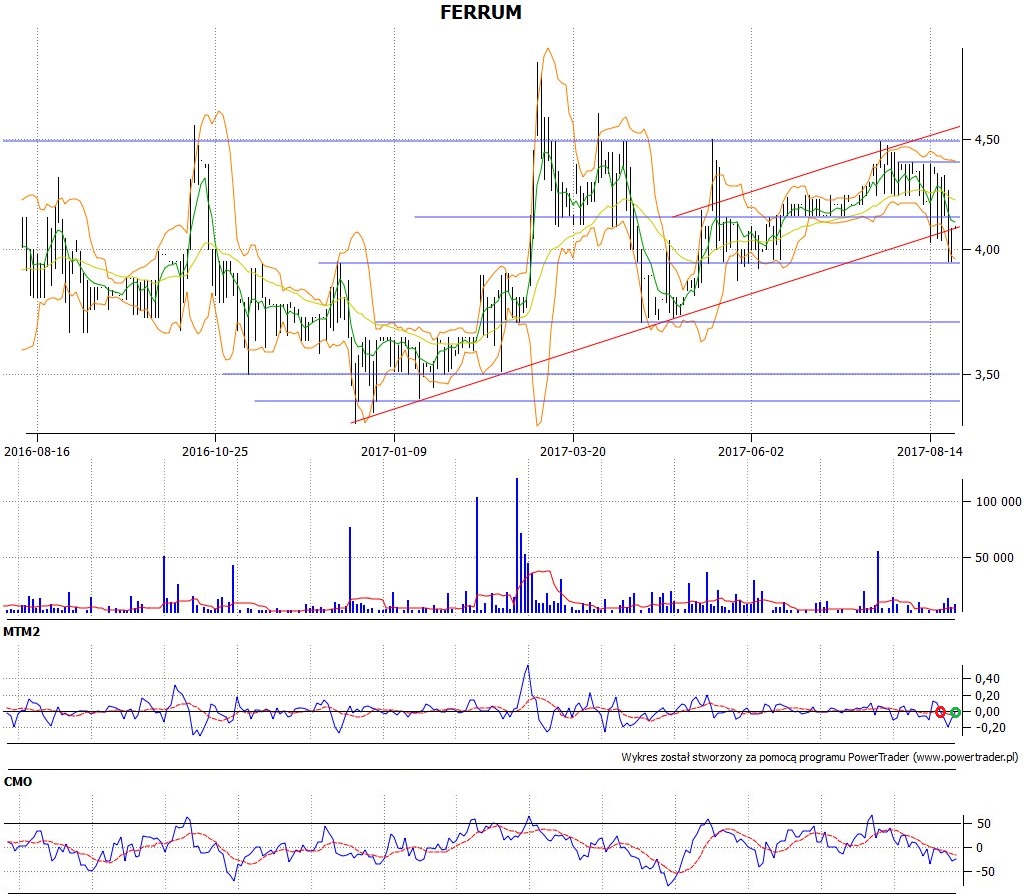The height and width of the screenshot is (896, 1024).
Task: Select the 2017-06-02 date label
Action: tap(751, 451)
